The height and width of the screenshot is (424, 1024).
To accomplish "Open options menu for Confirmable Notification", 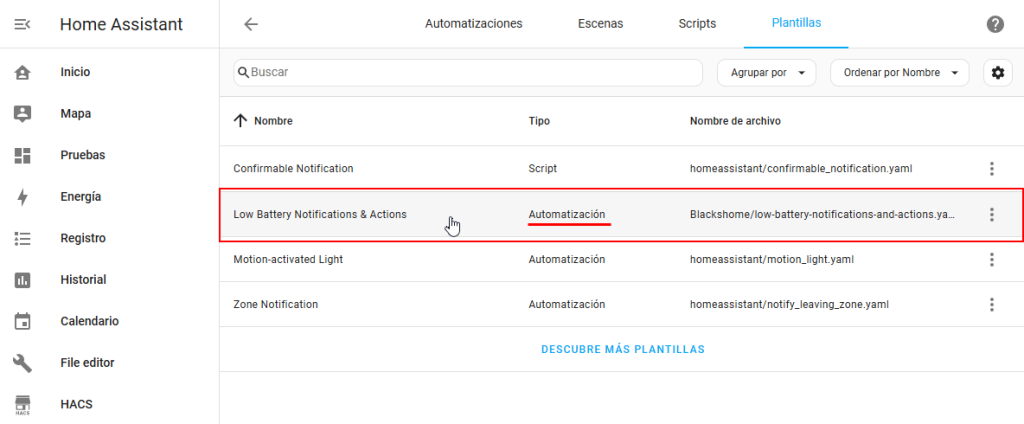I will 991,169.
